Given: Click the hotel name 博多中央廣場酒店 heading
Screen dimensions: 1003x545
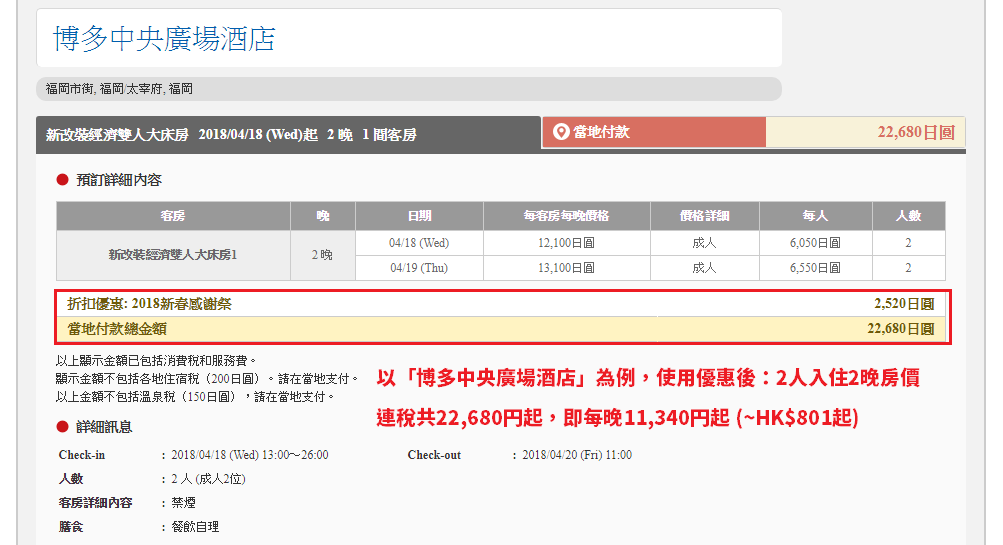Looking at the screenshot, I should click(164, 38).
